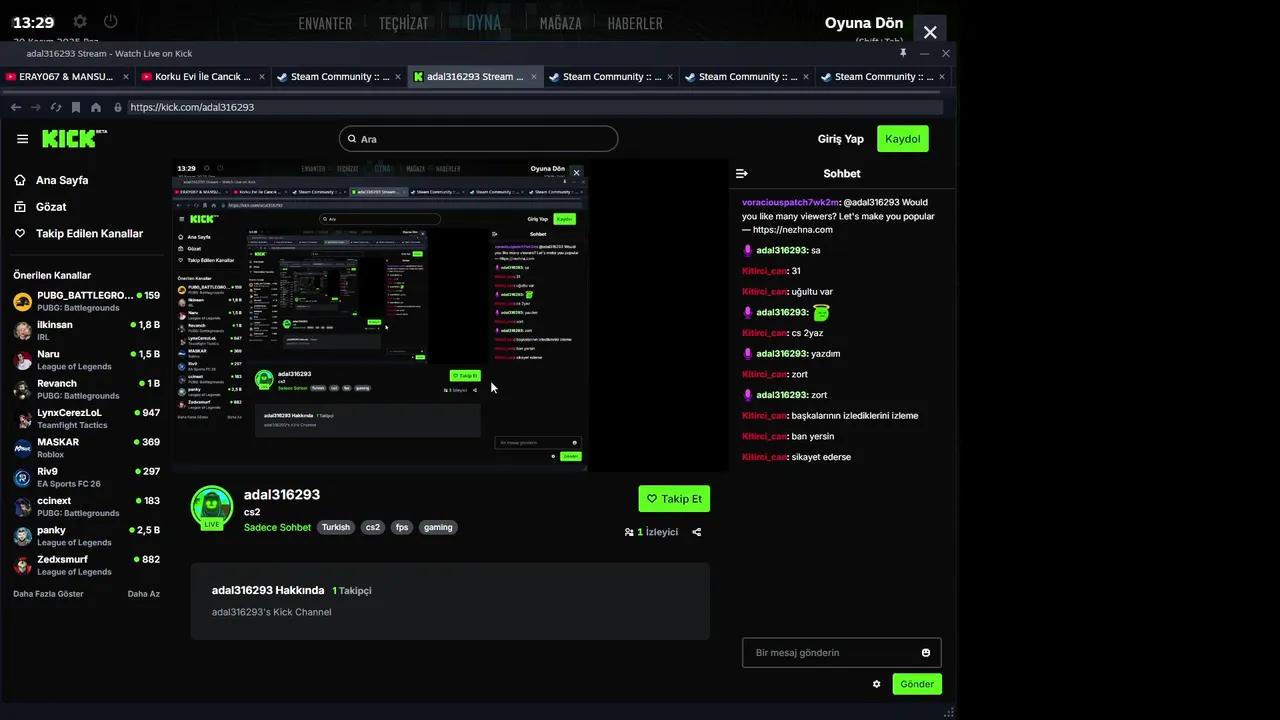Click the Giriş Yap login button

(840, 139)
